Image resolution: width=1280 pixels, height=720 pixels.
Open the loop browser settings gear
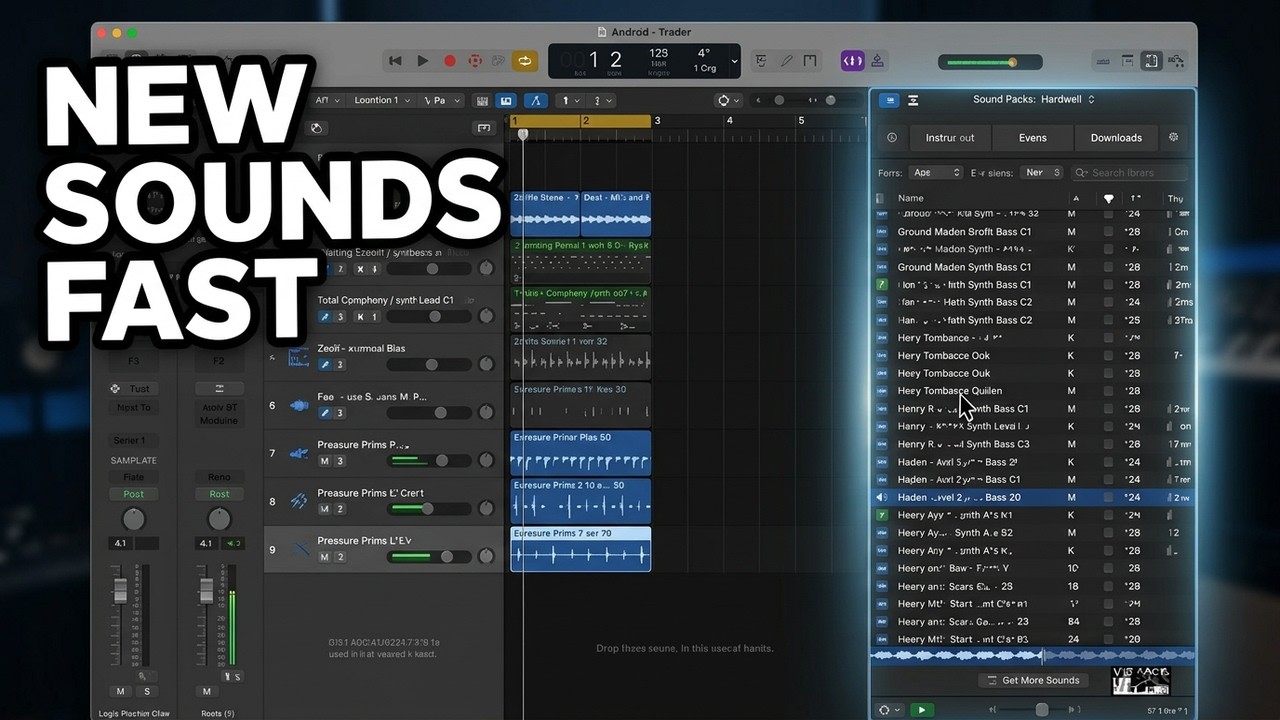[x=1174, y=137]
